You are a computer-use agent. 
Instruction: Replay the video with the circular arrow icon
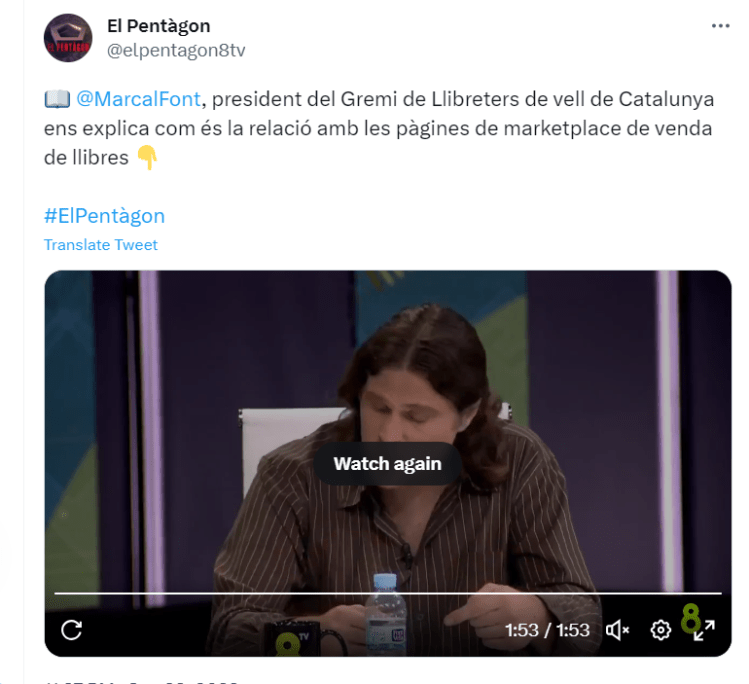(72, 630)
